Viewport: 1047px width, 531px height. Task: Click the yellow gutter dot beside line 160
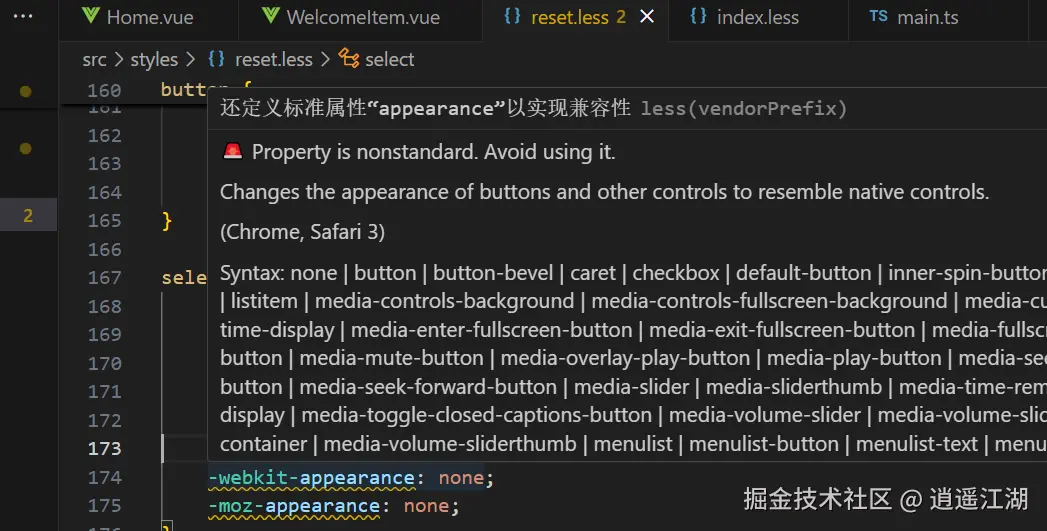[x=26, y=91]
